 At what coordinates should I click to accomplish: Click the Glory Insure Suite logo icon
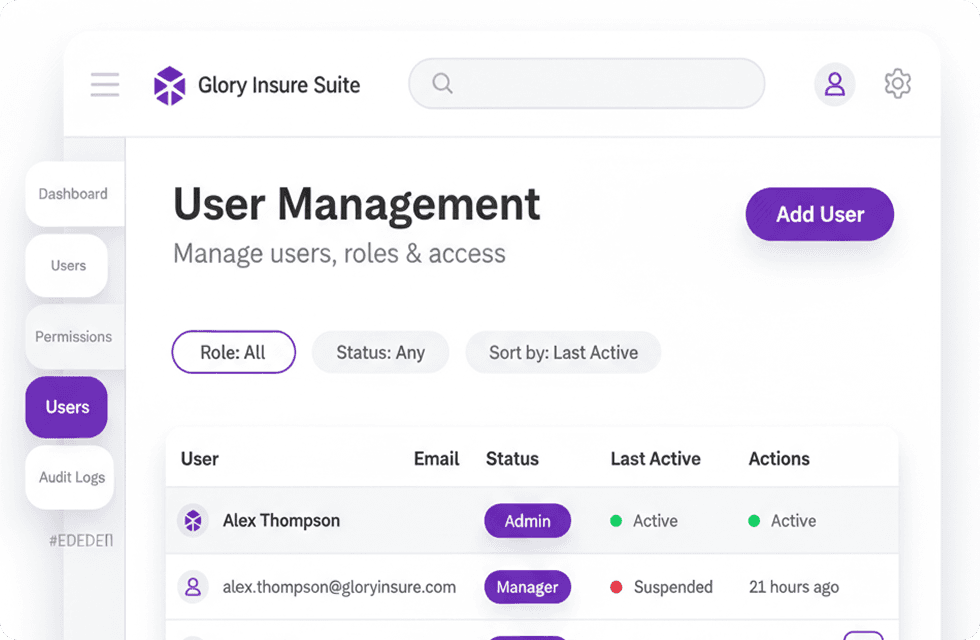pyautogui.click(x=169, y=86)
